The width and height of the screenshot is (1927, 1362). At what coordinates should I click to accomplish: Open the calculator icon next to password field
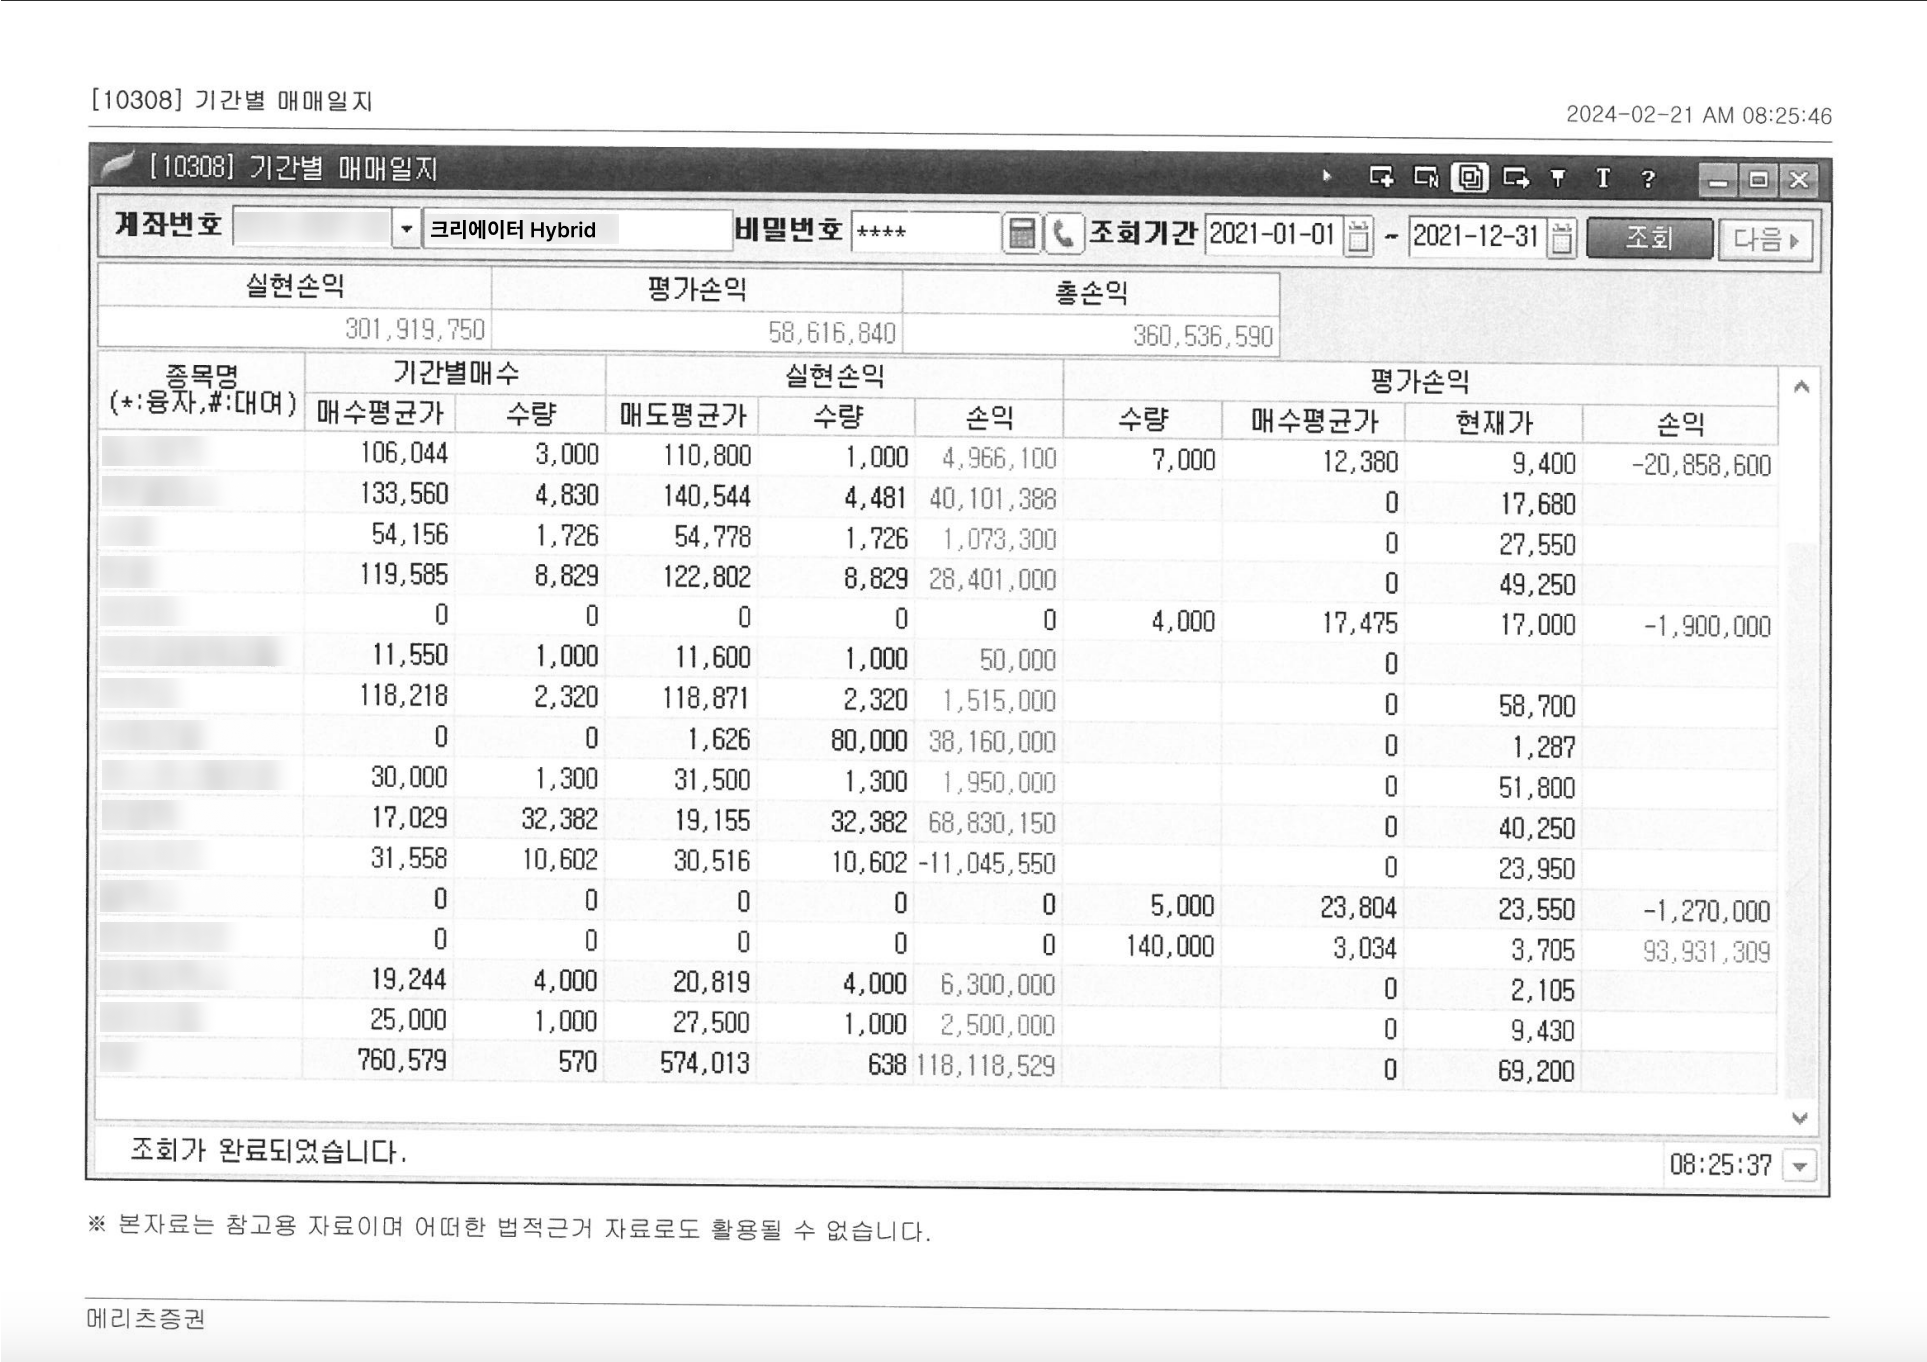pyautogui.click(x=1021, y=235)
